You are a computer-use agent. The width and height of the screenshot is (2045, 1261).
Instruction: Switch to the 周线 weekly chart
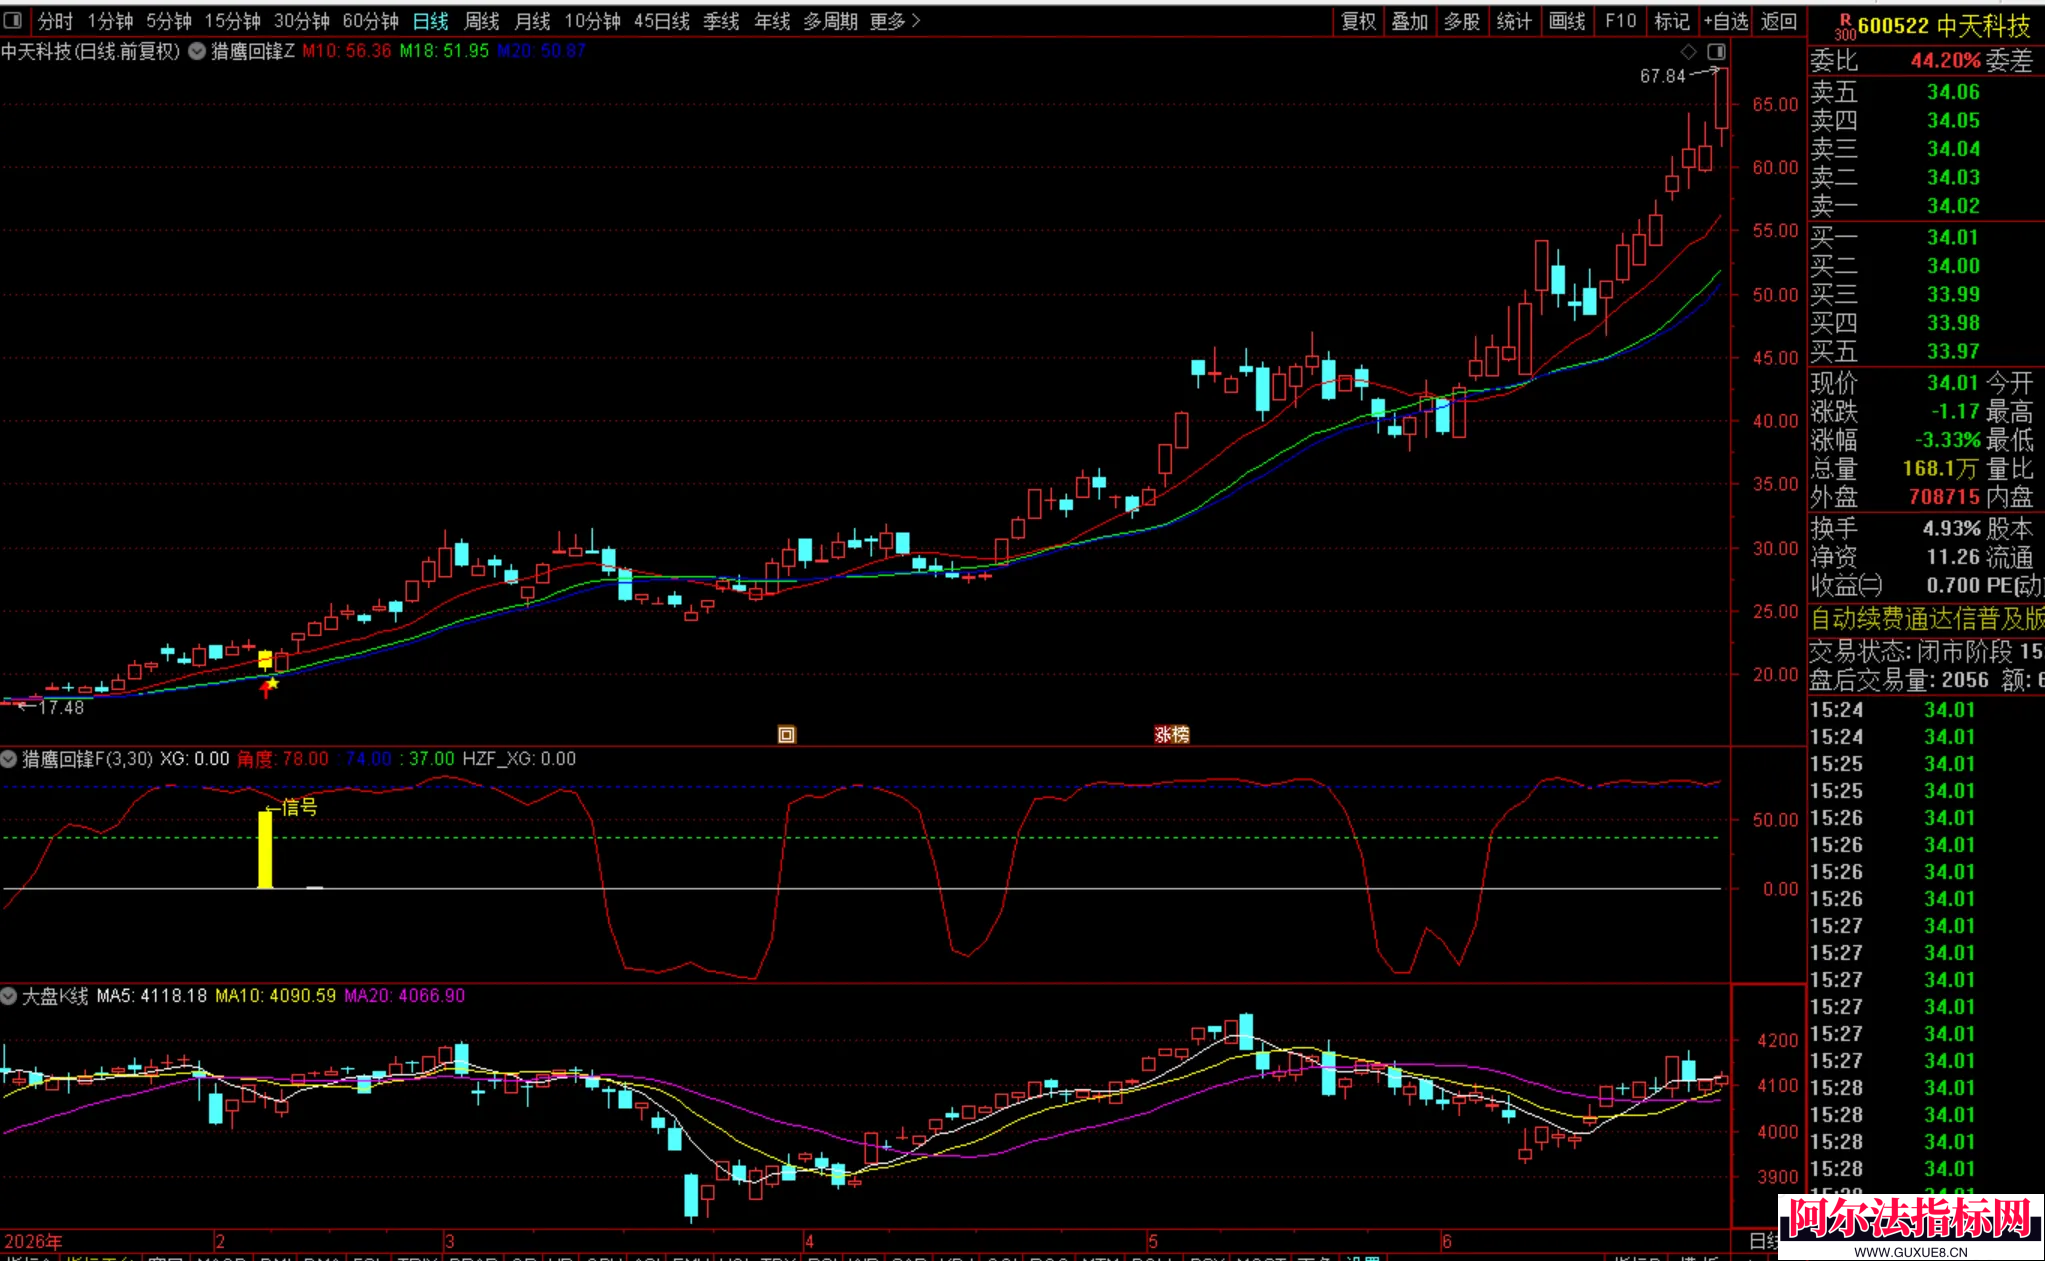click(x=482, y=21)
